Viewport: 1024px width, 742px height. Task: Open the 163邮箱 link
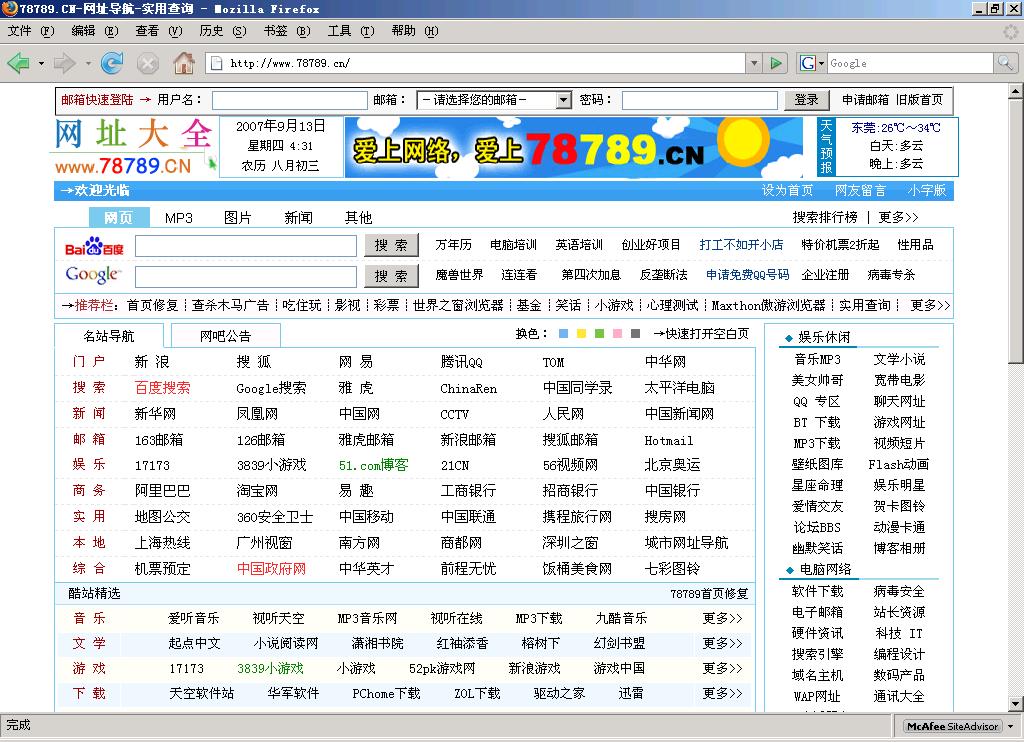(159, 440)
